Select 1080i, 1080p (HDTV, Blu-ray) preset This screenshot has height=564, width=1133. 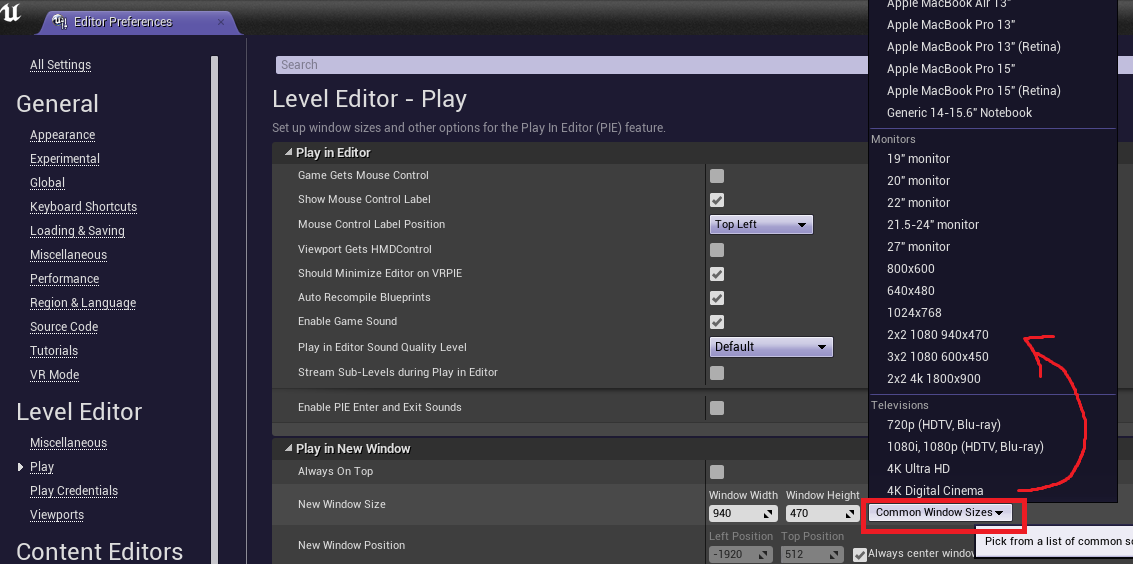tap(965, 447)
